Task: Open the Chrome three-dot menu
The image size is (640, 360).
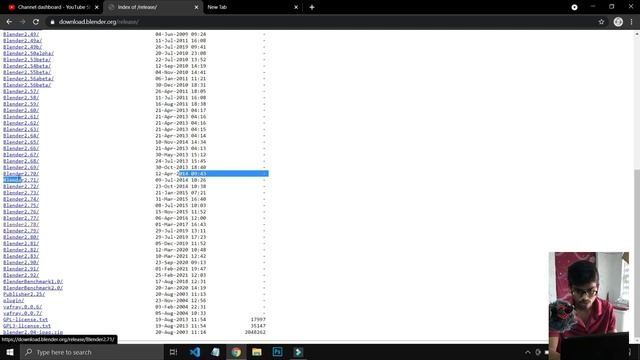Action: point(631,22)
